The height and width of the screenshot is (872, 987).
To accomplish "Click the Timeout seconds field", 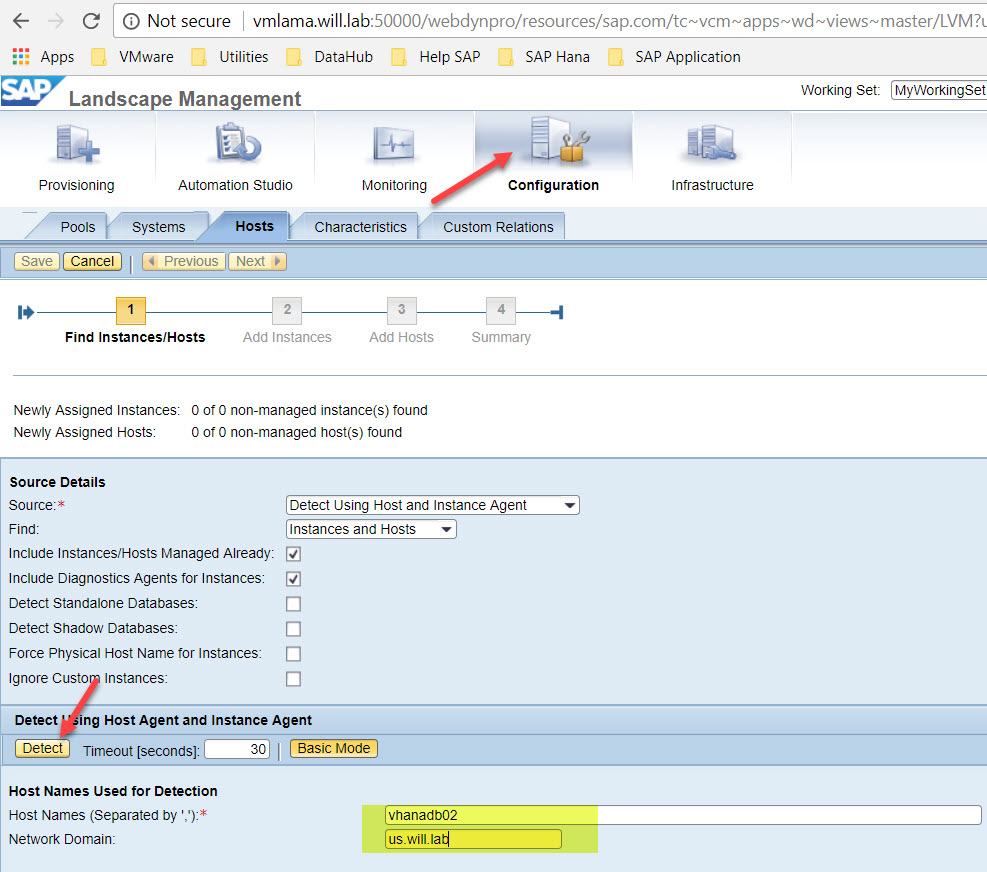I will tap(237, 749).
